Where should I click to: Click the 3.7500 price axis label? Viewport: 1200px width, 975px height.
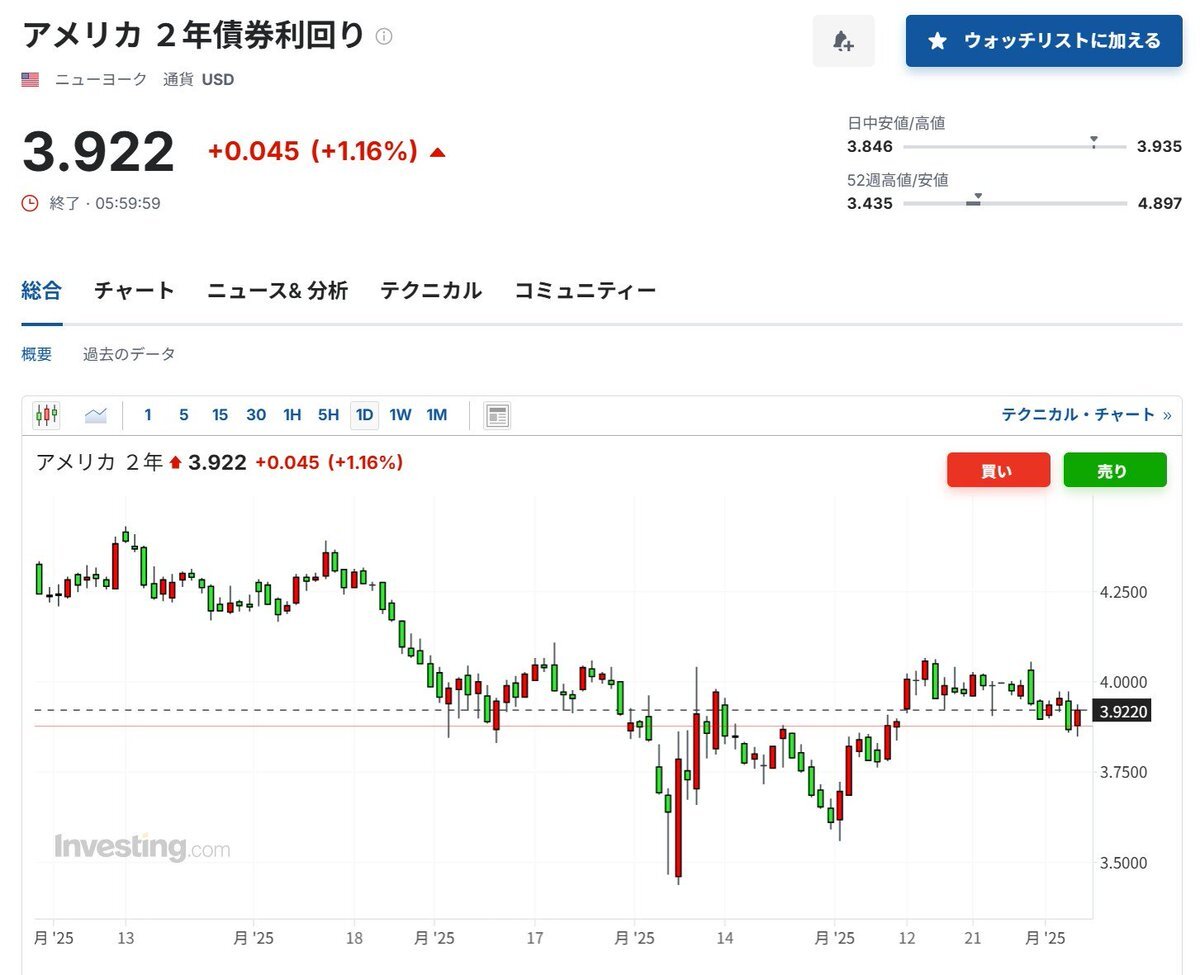pyautogui.click(x=1123, y=772)
